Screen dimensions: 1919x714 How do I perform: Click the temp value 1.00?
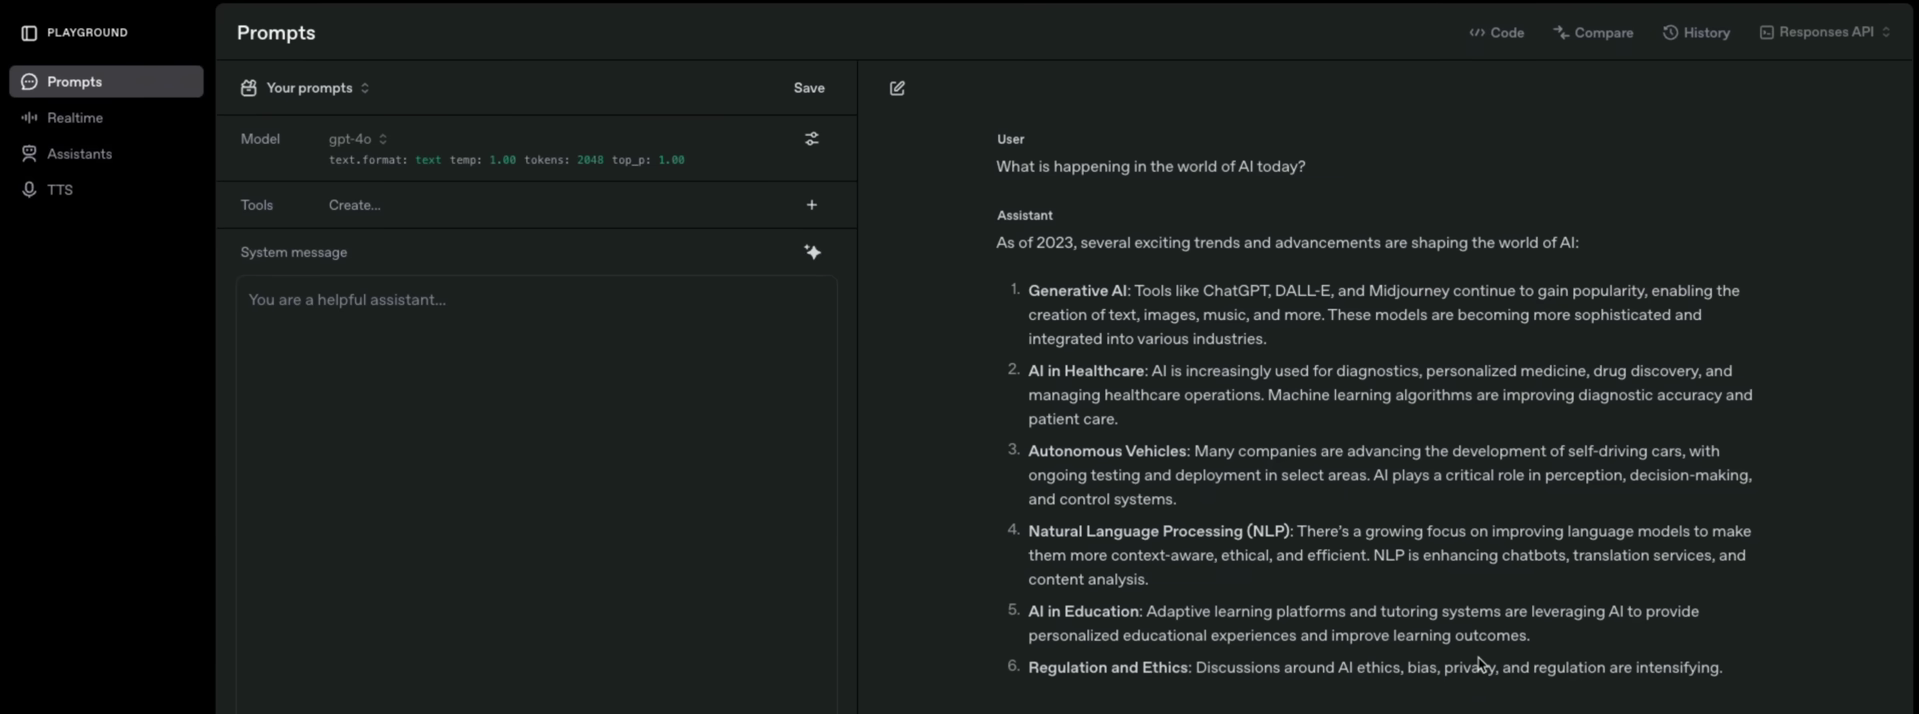tap(502, 160)
